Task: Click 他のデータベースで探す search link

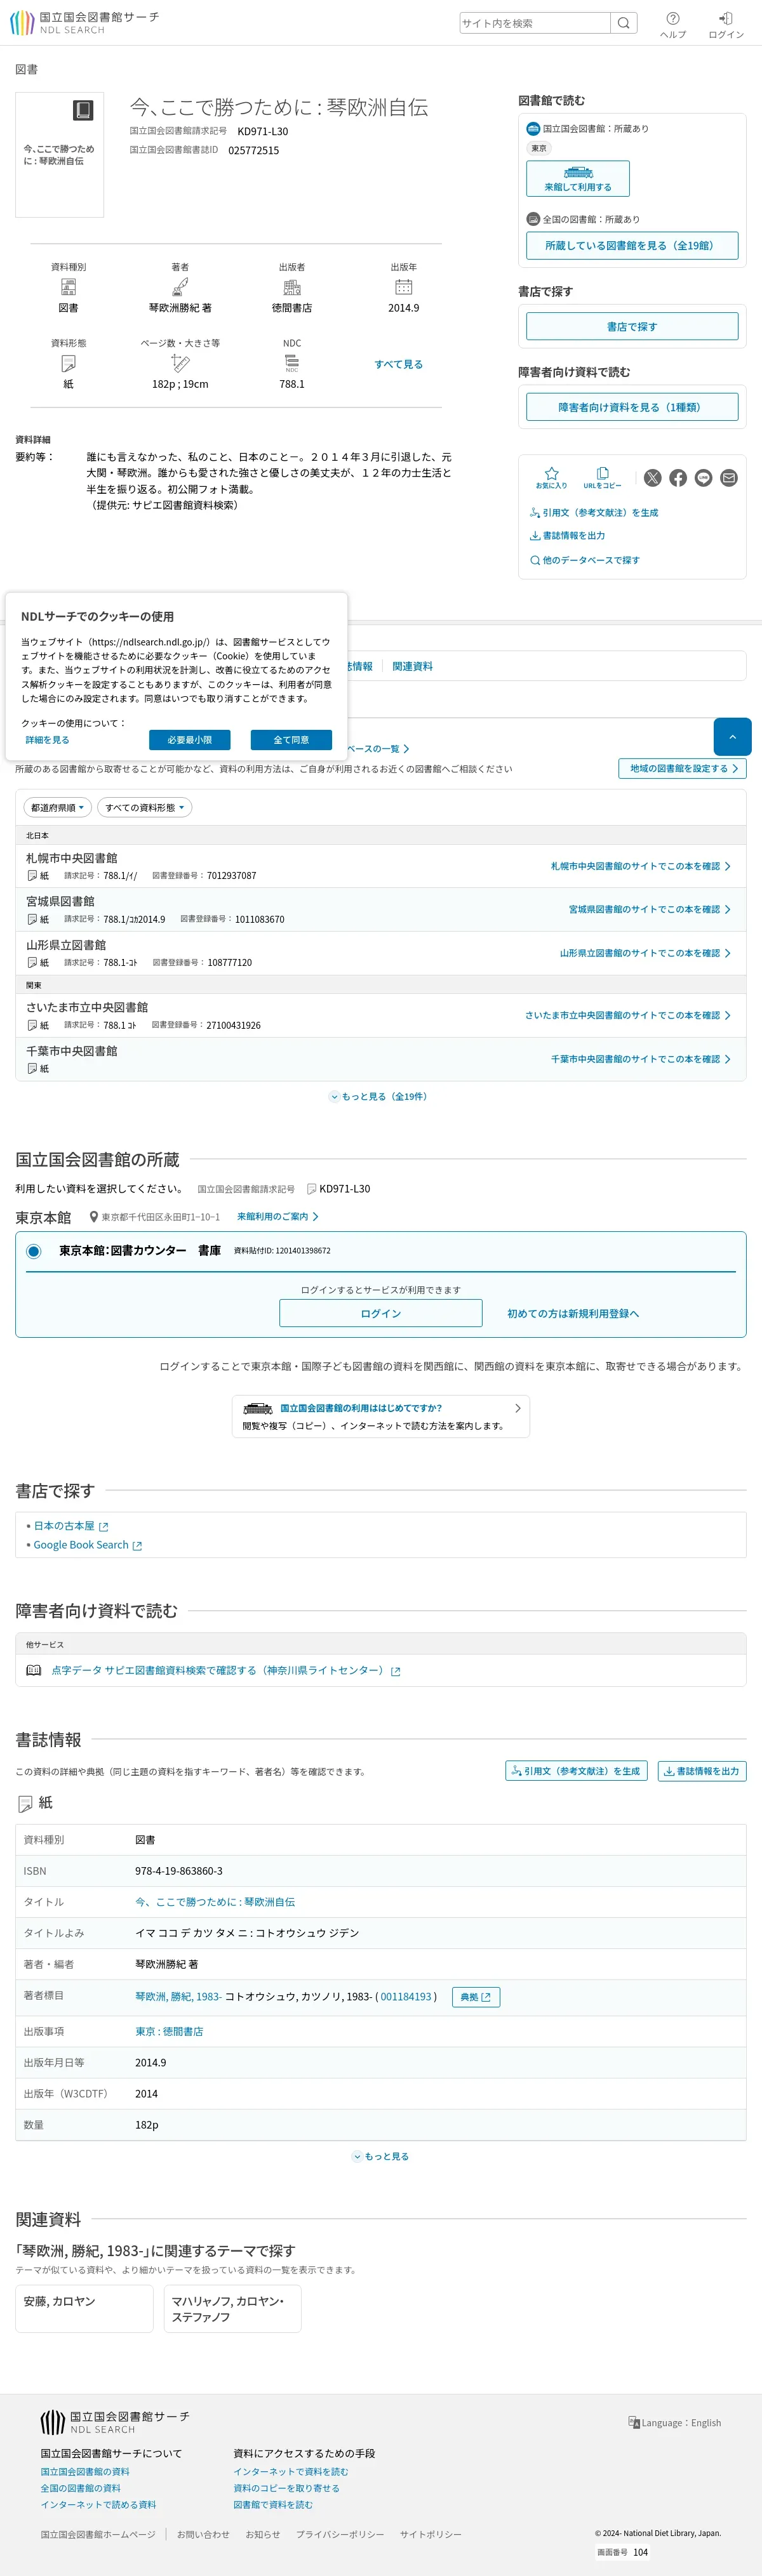Action: pos(585,560)
